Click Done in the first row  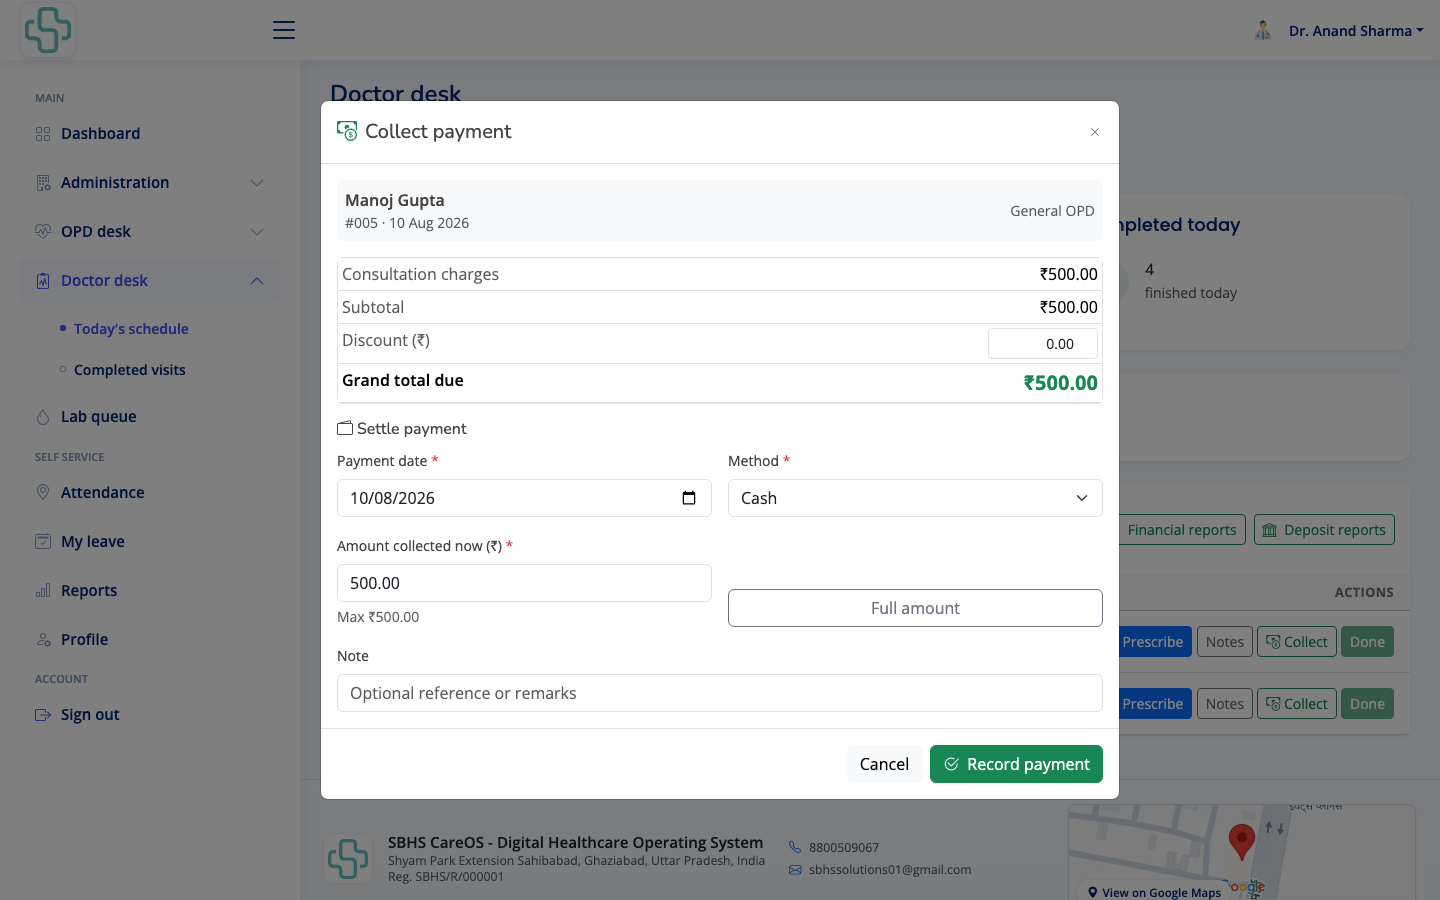(1367, 642)
